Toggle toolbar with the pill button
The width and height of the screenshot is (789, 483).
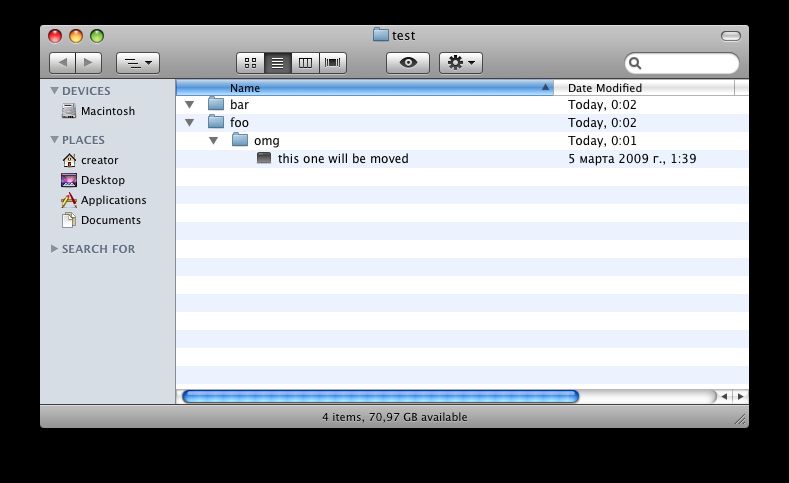click(x=731, y=36)
